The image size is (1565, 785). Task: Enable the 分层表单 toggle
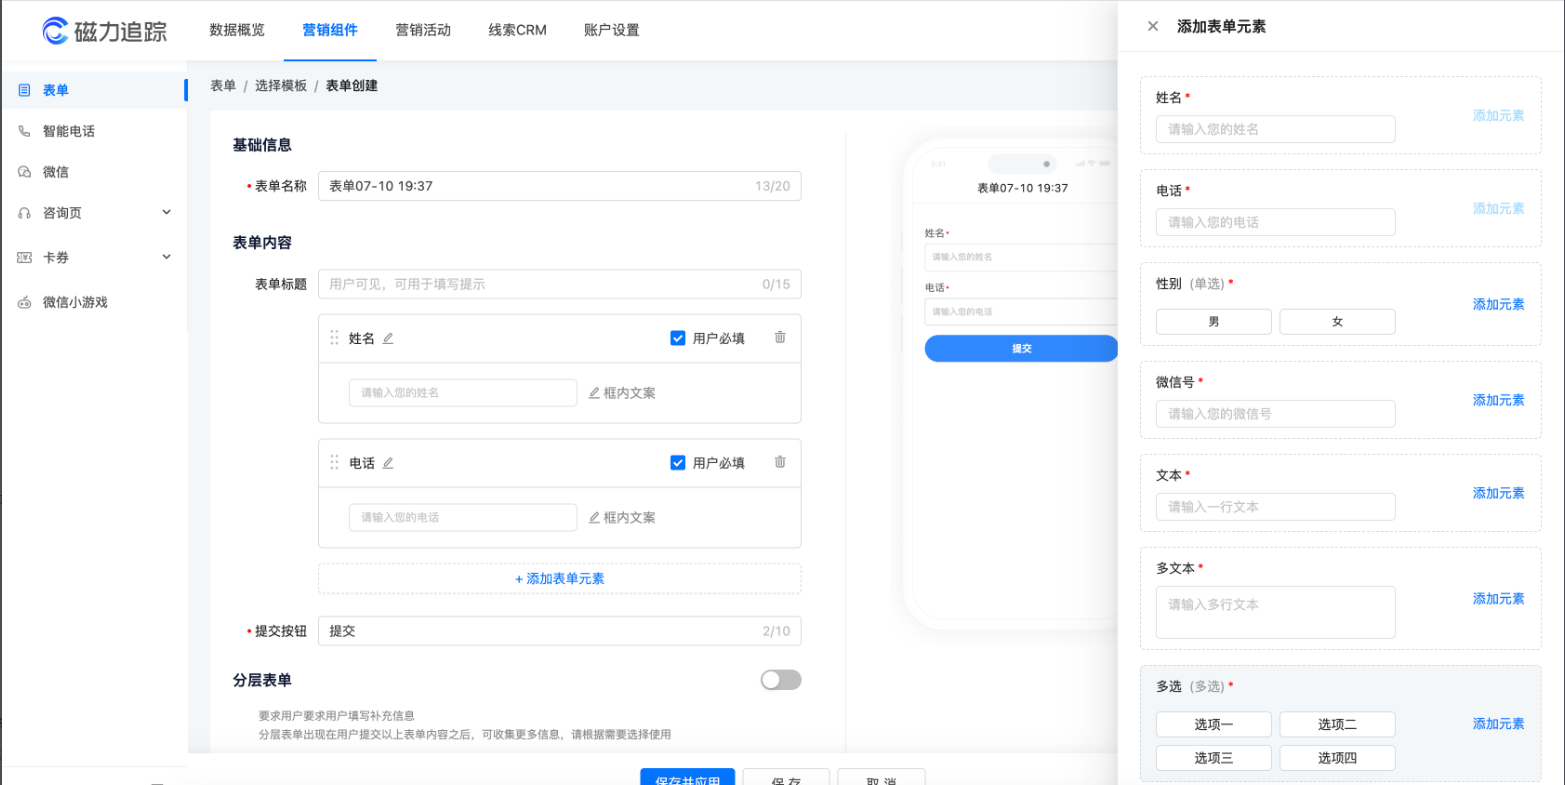point(781,679)
